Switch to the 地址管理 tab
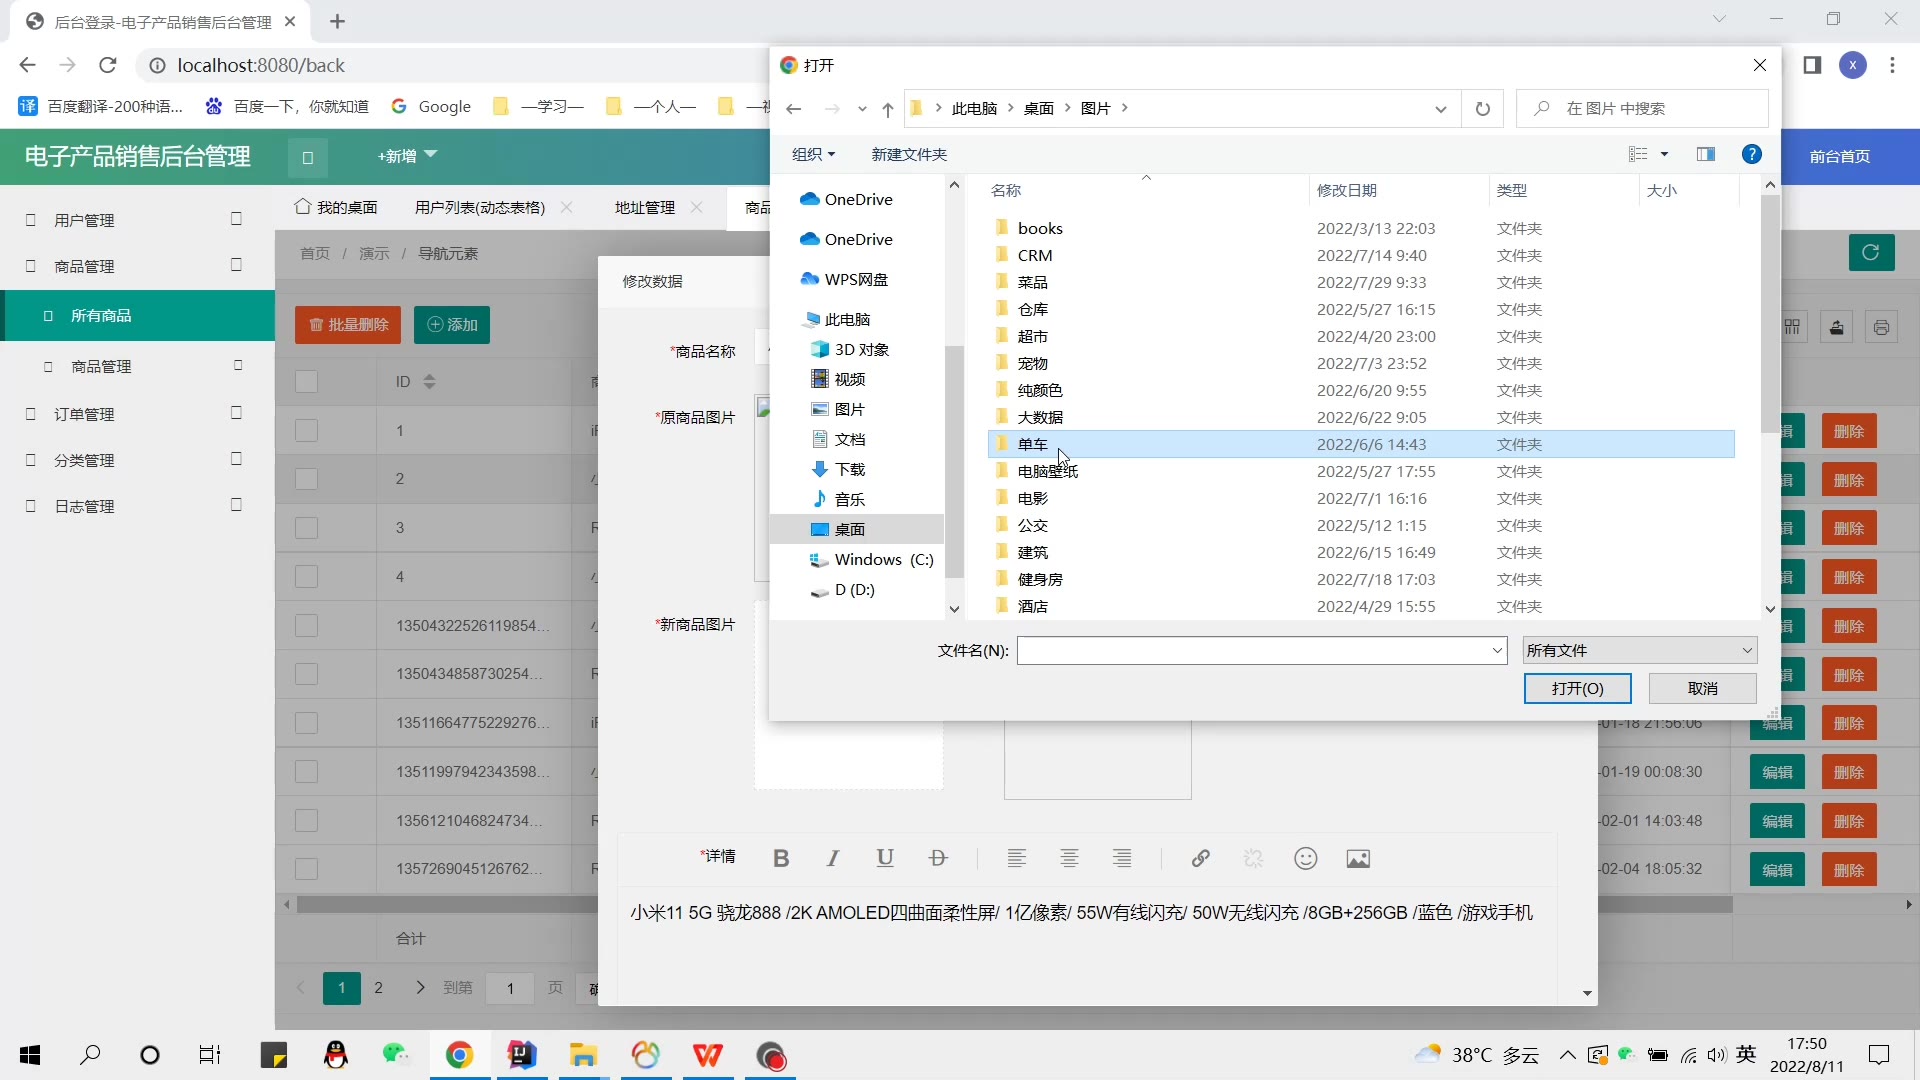1920x1080 pixels. pos(644,208)
